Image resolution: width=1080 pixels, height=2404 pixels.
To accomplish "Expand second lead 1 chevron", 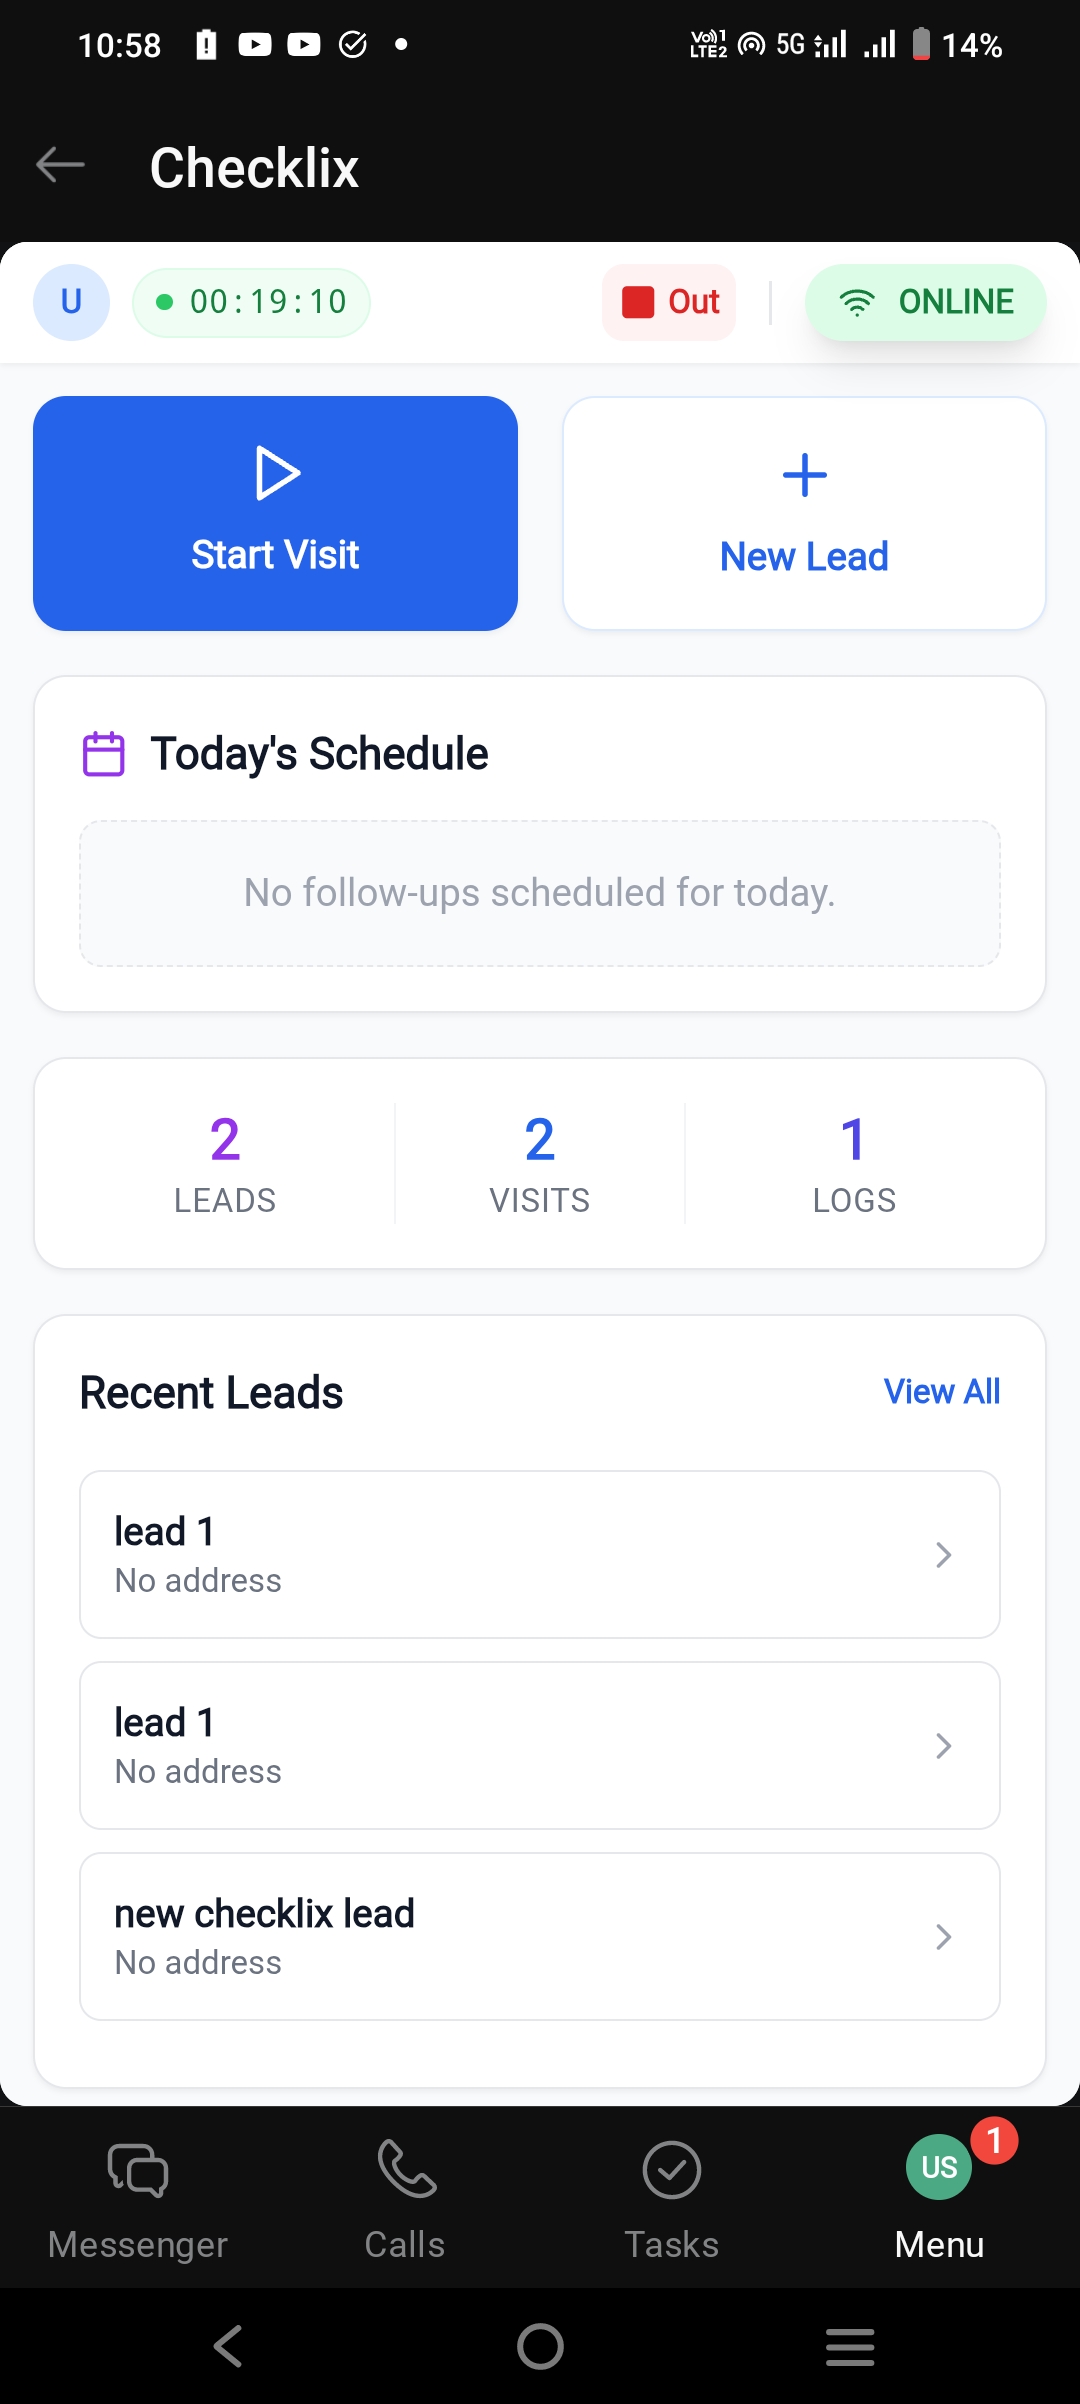I will point(942,1746).
